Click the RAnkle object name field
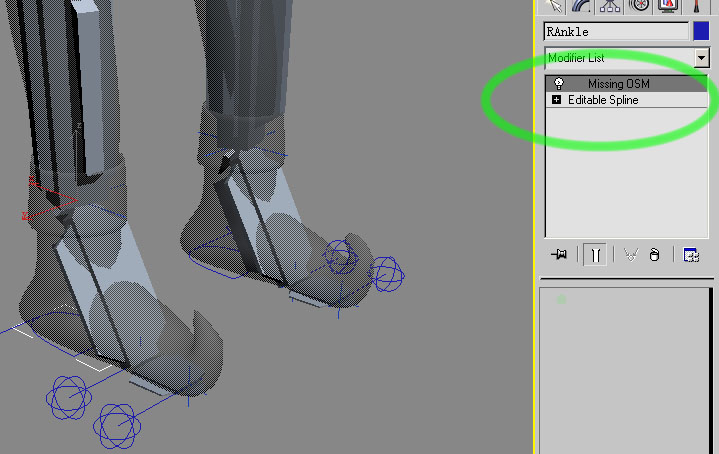The image size is (719, 454). (616, 32)
